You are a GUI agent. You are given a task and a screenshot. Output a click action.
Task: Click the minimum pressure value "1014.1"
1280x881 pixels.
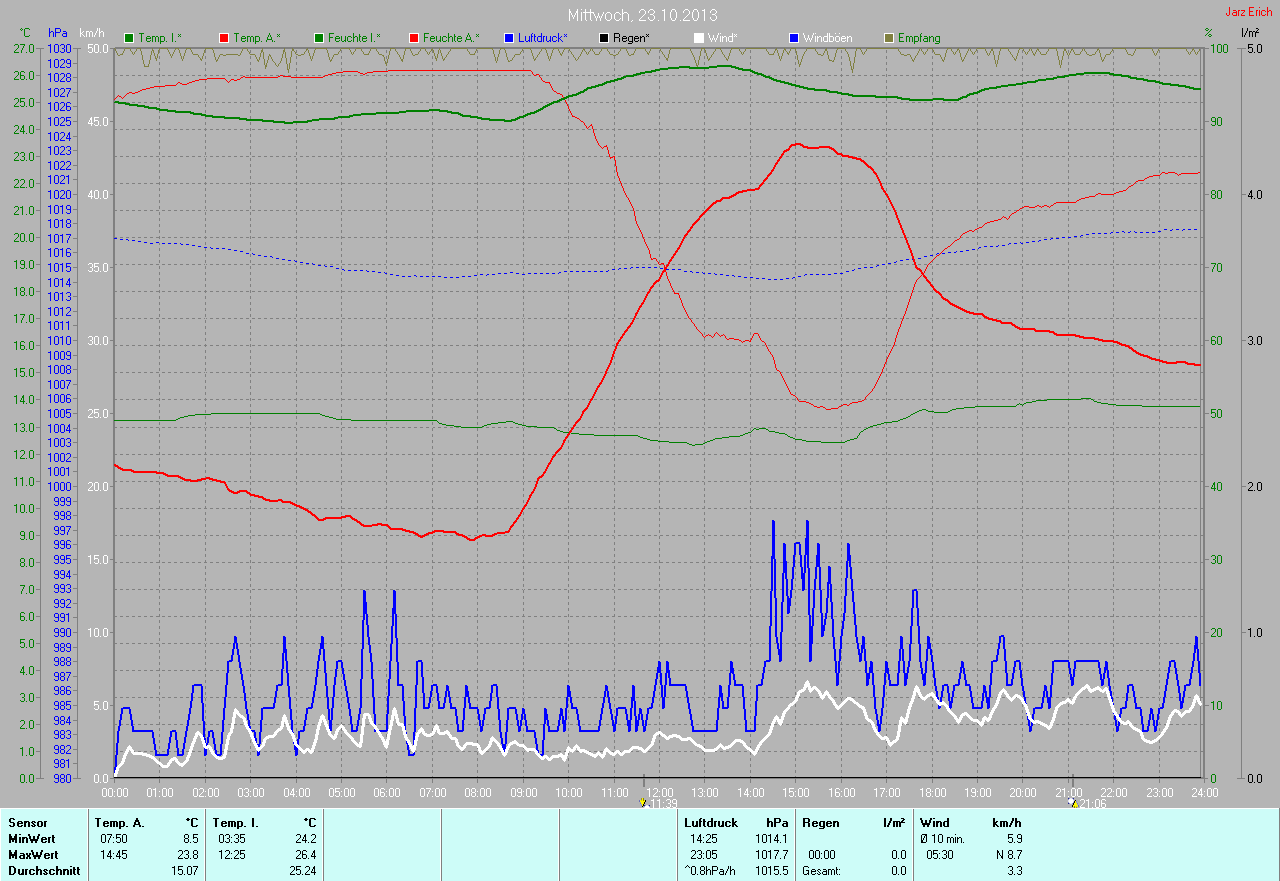click(770, 839)
